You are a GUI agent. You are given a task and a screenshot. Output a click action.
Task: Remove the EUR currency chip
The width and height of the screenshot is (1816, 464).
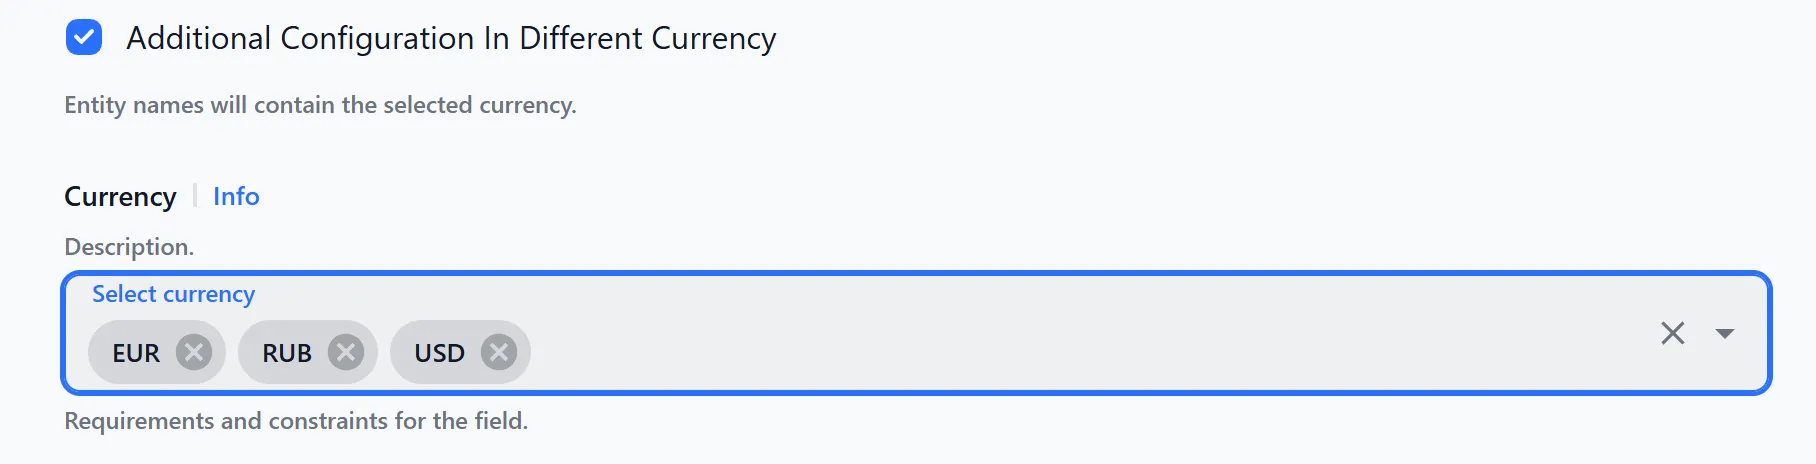click(194, 352)
